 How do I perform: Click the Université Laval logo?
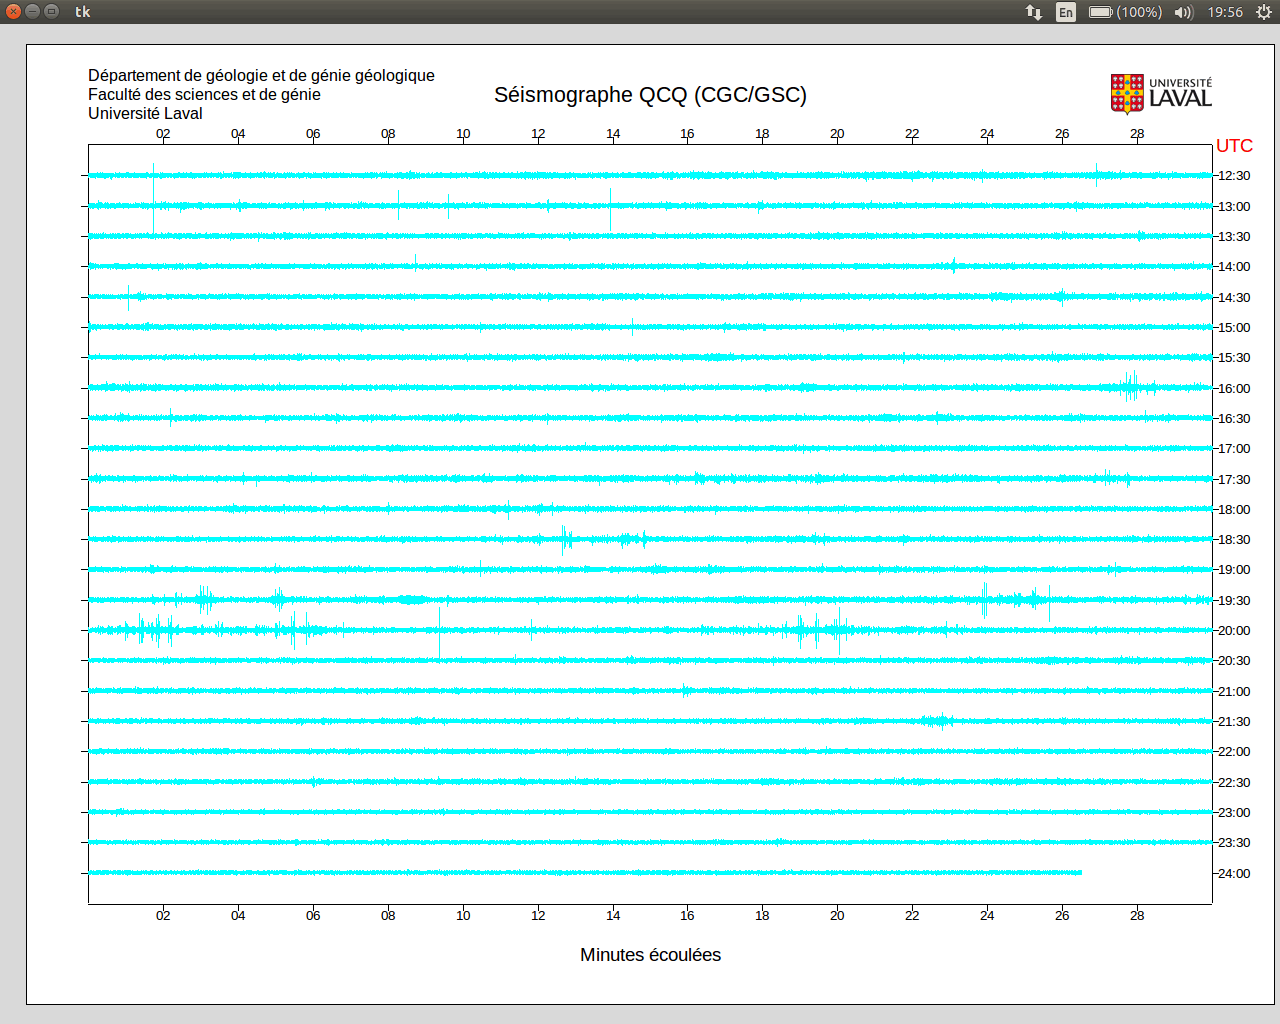click(1161, 94)
